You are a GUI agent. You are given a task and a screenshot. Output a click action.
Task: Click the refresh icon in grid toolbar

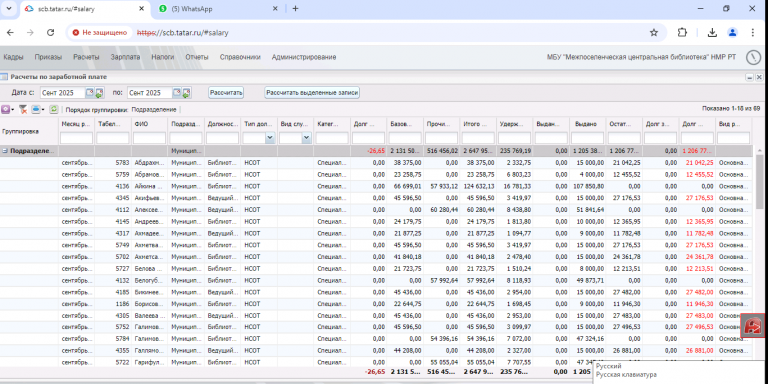[x=54, y=110]
